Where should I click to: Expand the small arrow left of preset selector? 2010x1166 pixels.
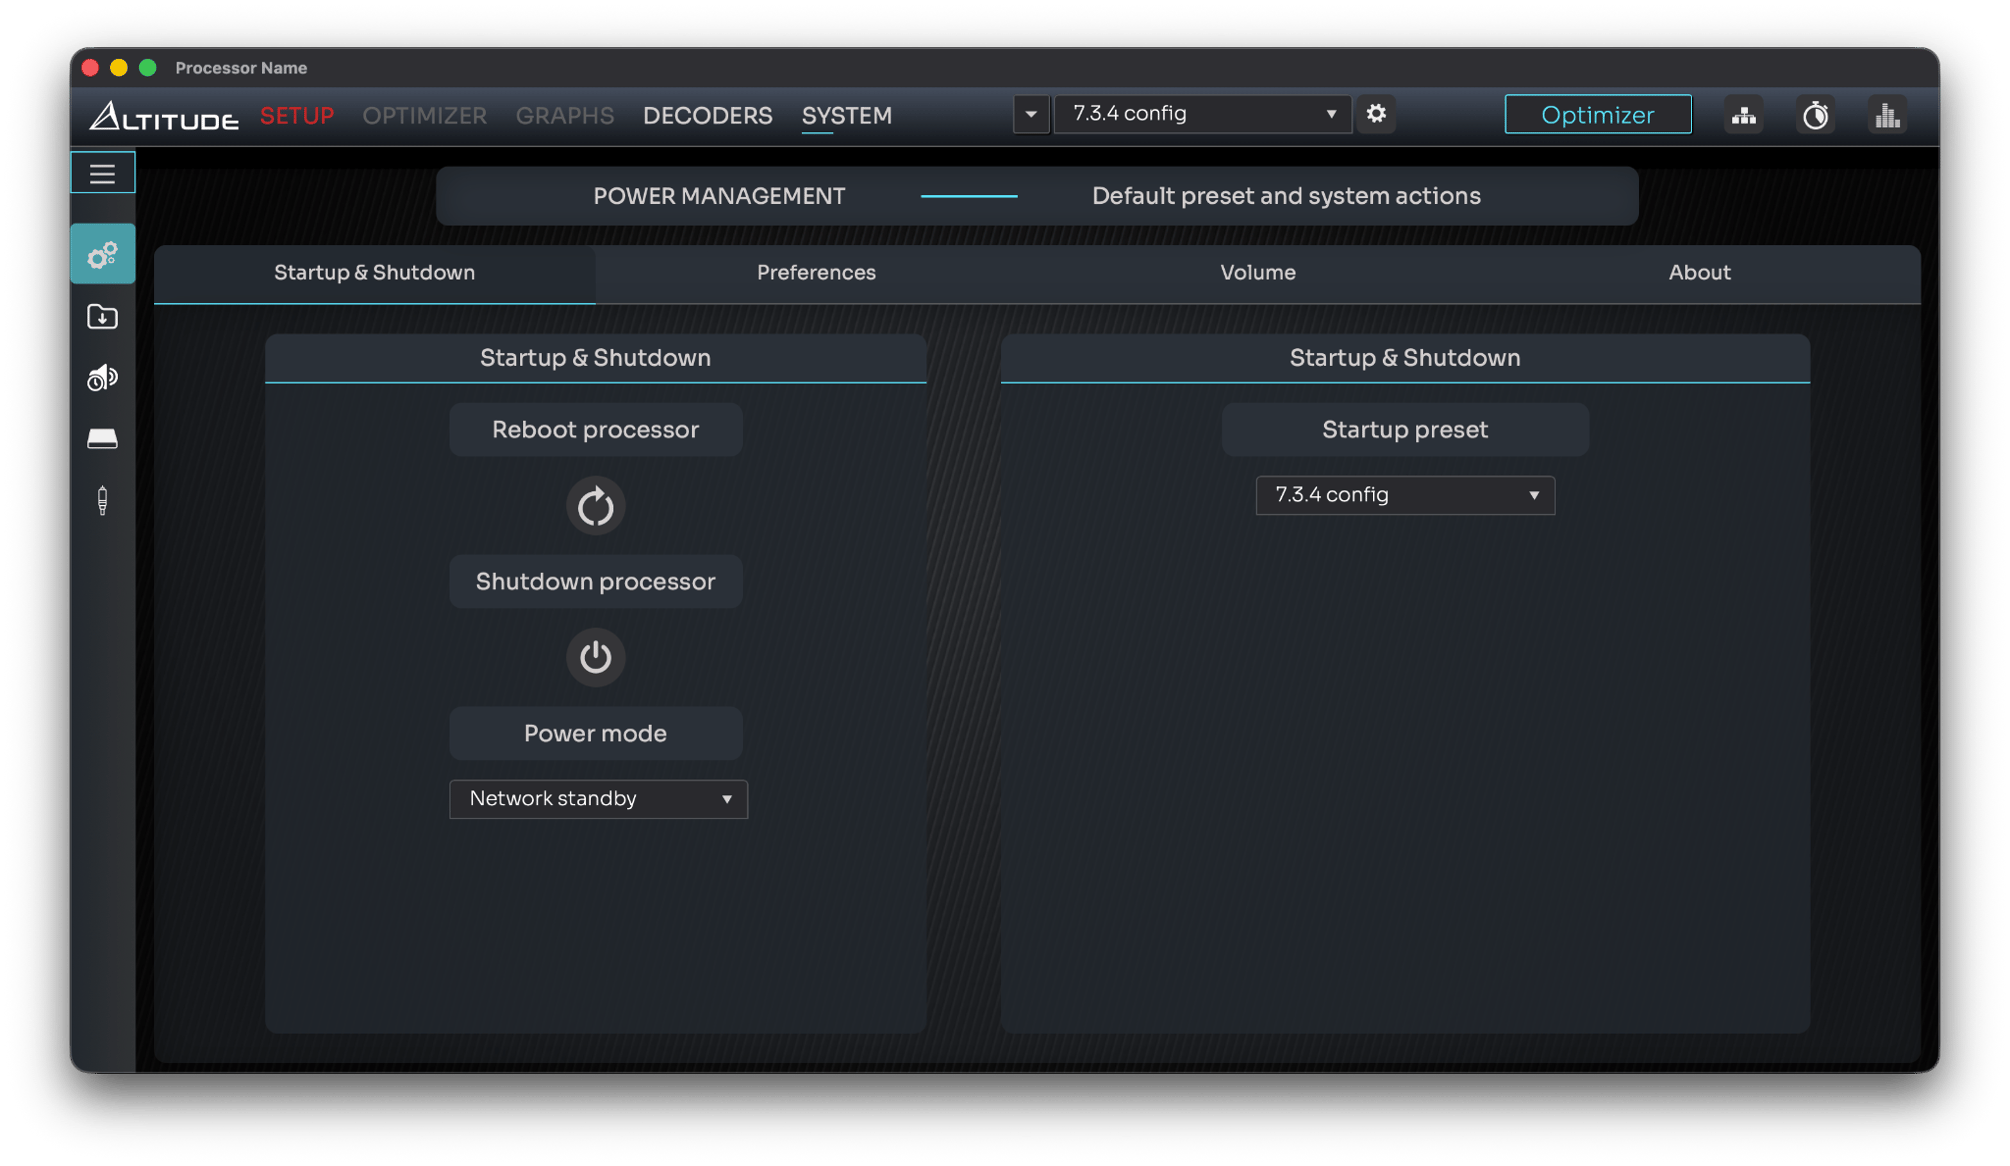pos(1031,114)
